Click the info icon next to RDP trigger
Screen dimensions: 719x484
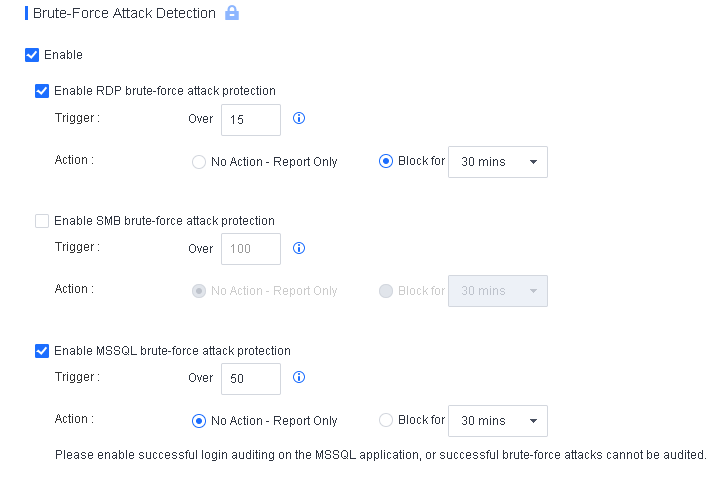pos(298,118)
